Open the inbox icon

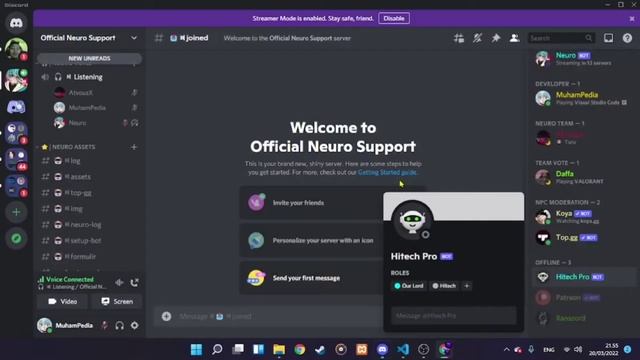tap(608, 38)
